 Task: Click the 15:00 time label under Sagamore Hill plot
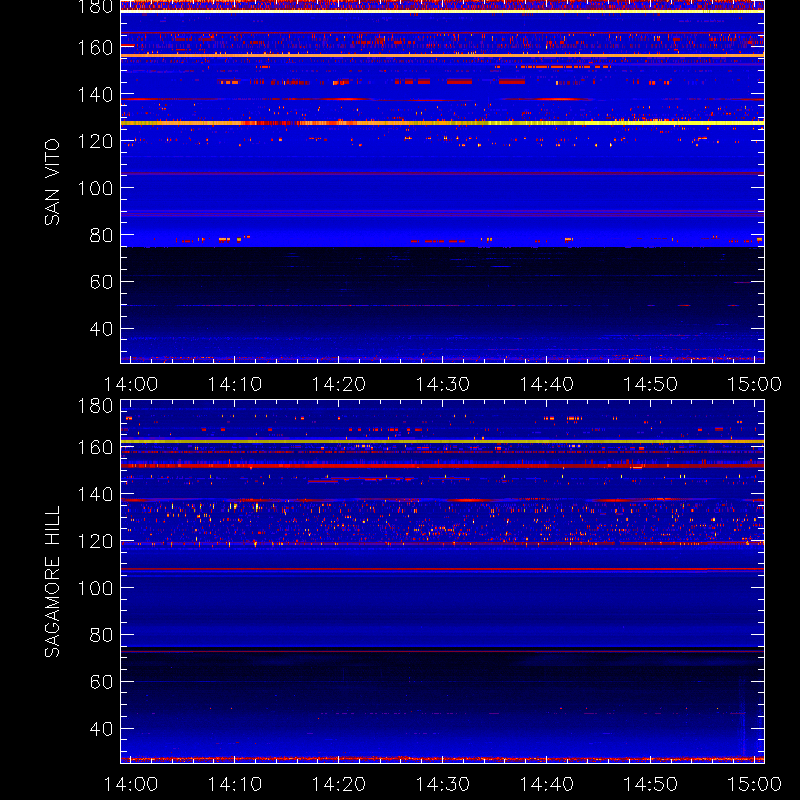(754, 784)
